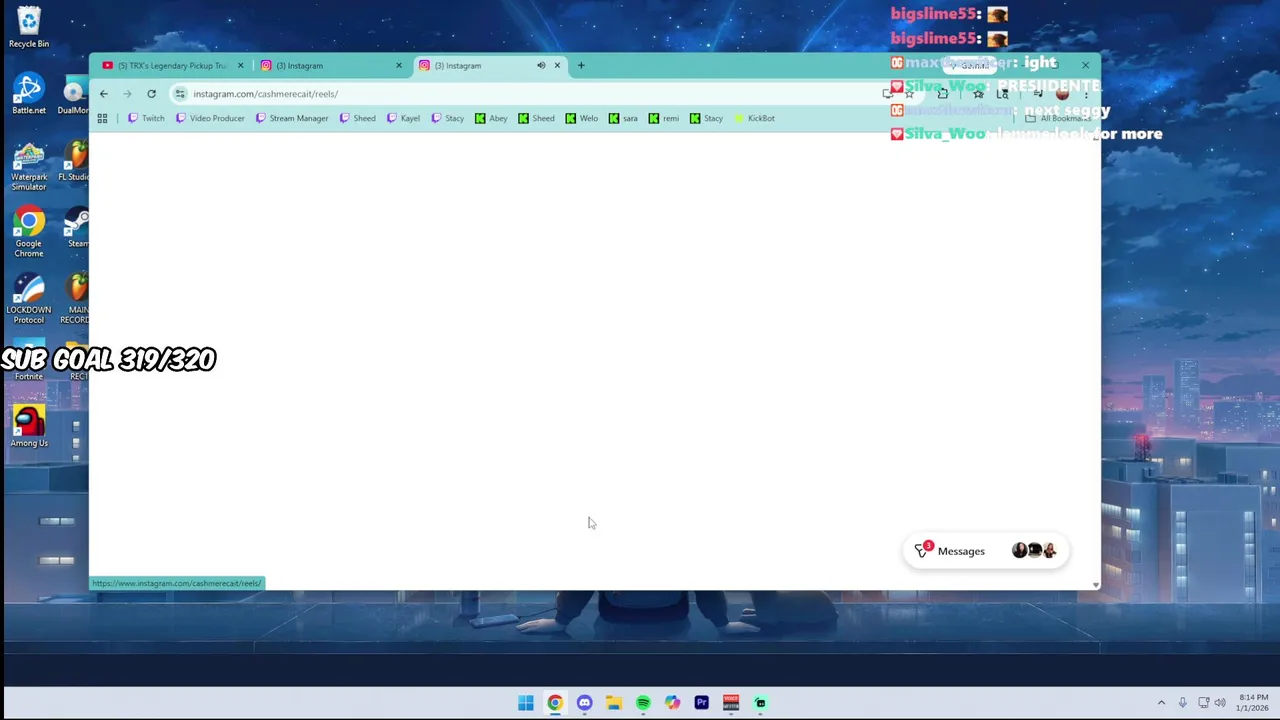Open the green robot app in taskbar
Screen dimensions: 1280x720
[x=760, y=703]
